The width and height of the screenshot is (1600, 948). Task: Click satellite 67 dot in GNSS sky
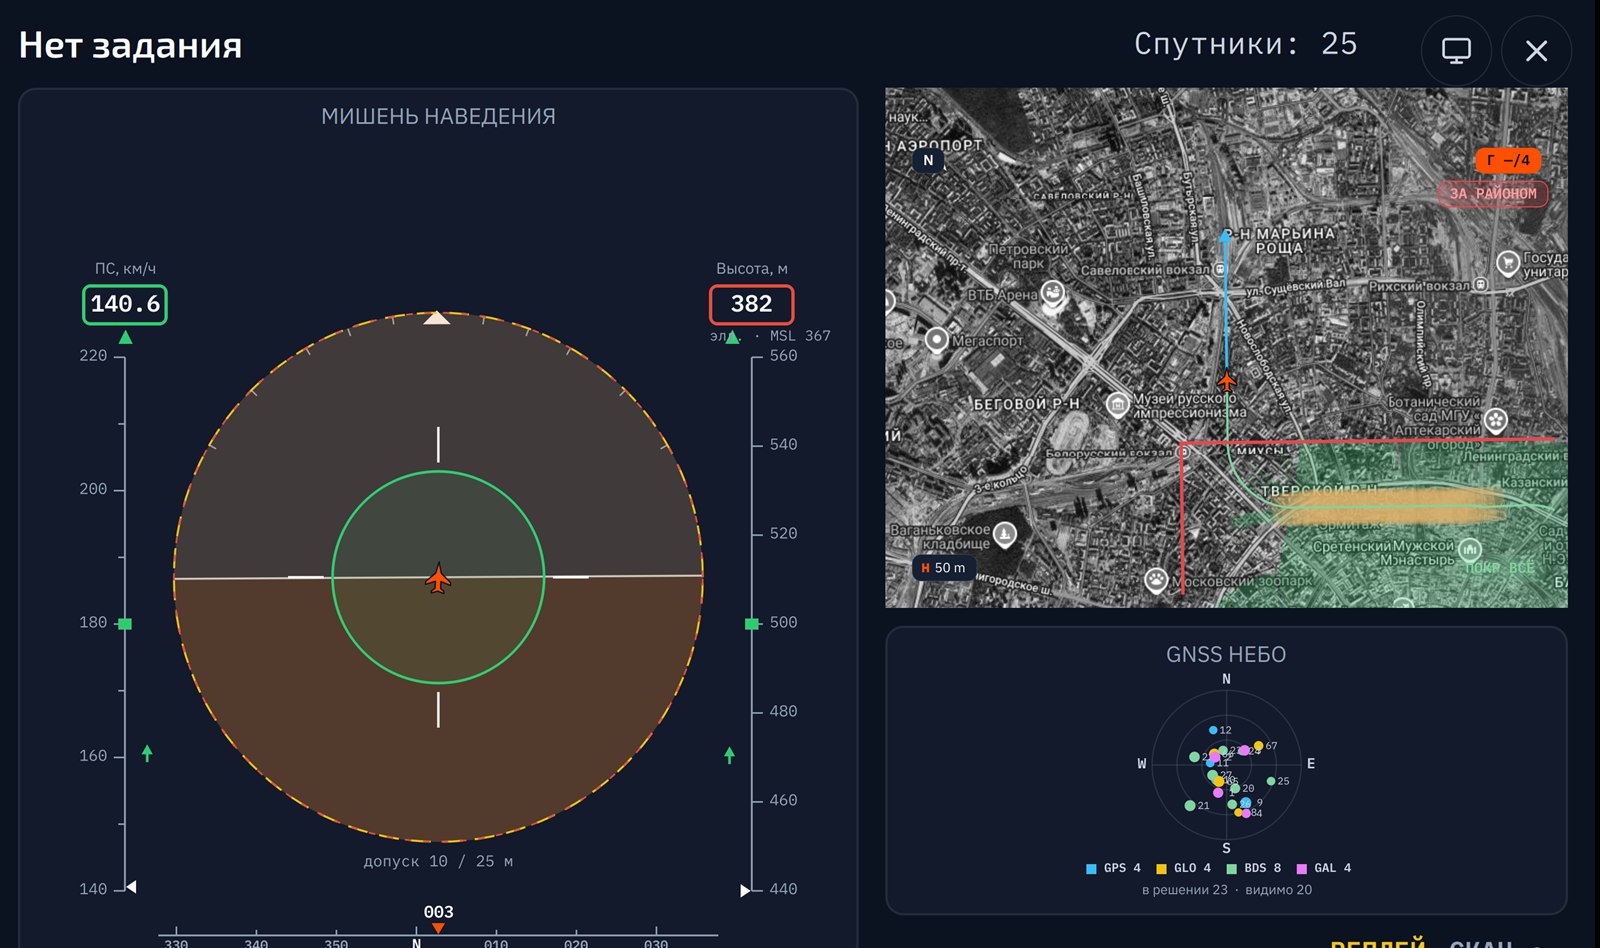[1259, 746]
